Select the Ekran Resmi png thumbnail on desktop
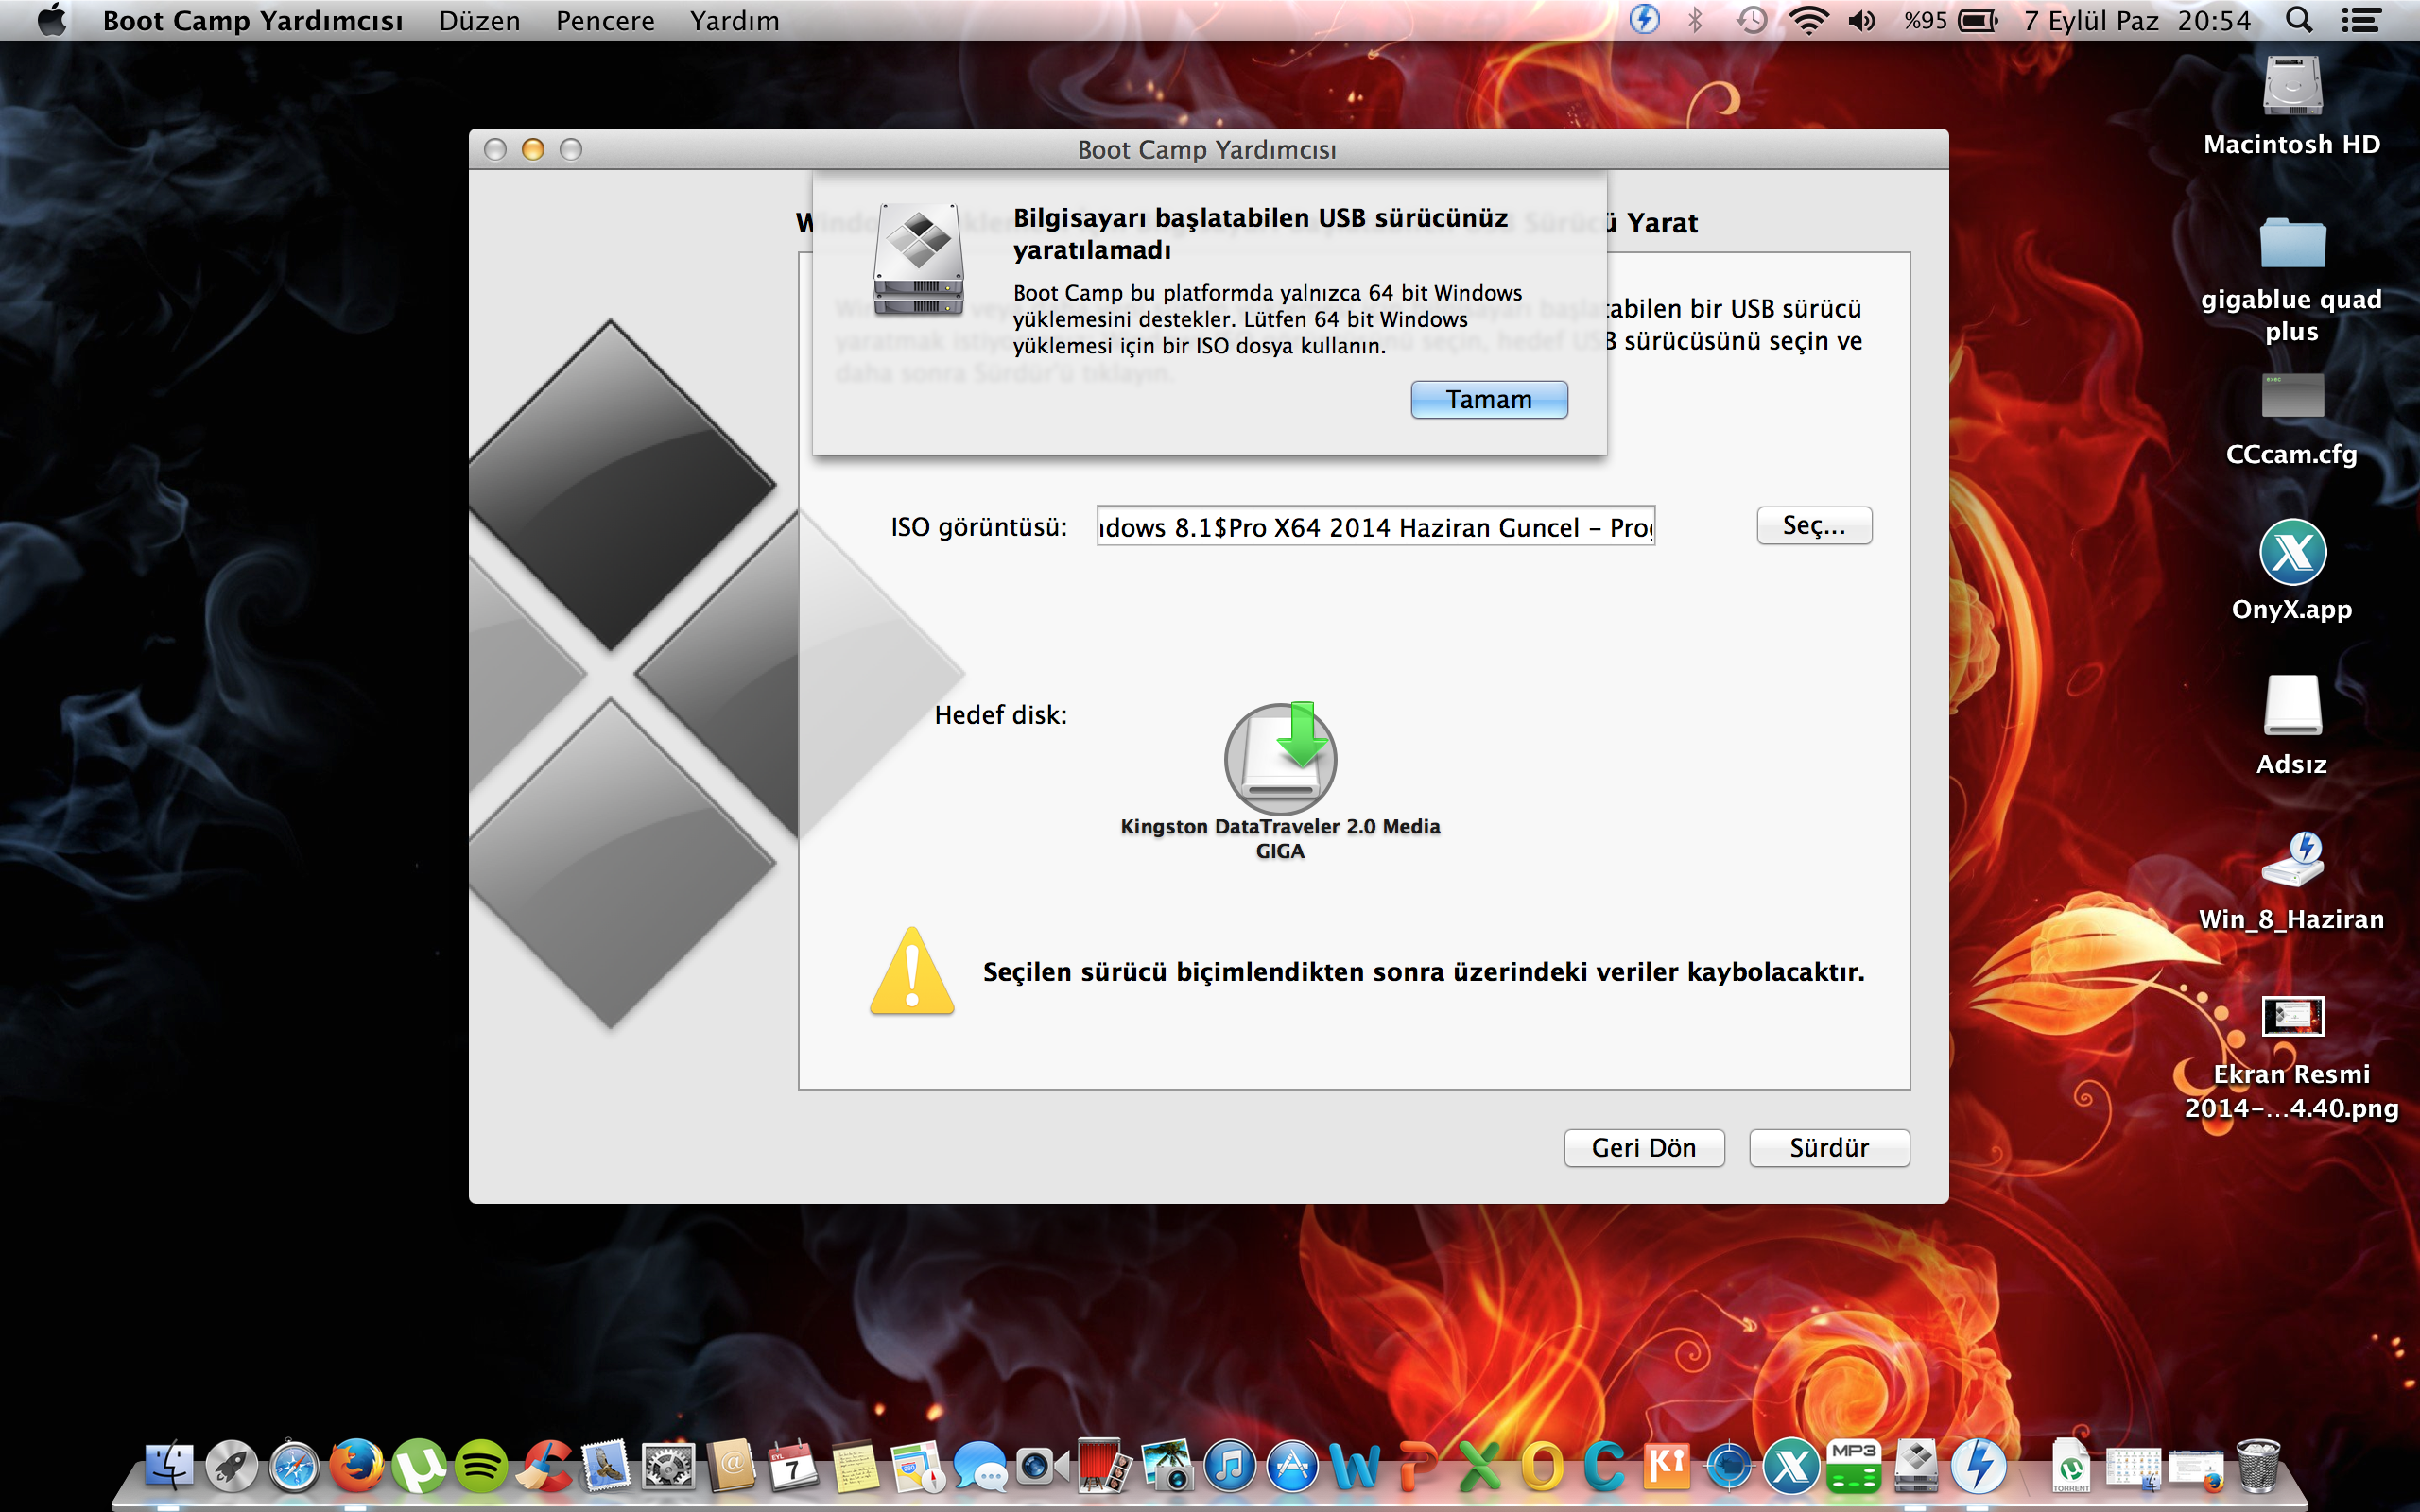 tap(2292, 1017)
